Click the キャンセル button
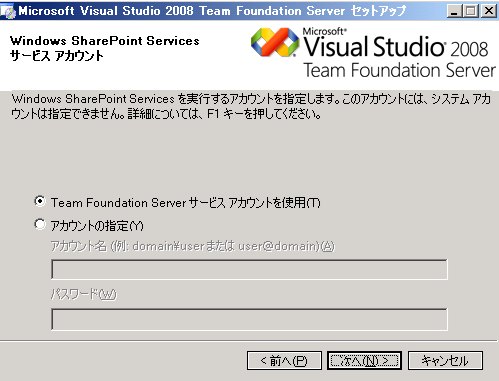 click(x=445, y=360)
